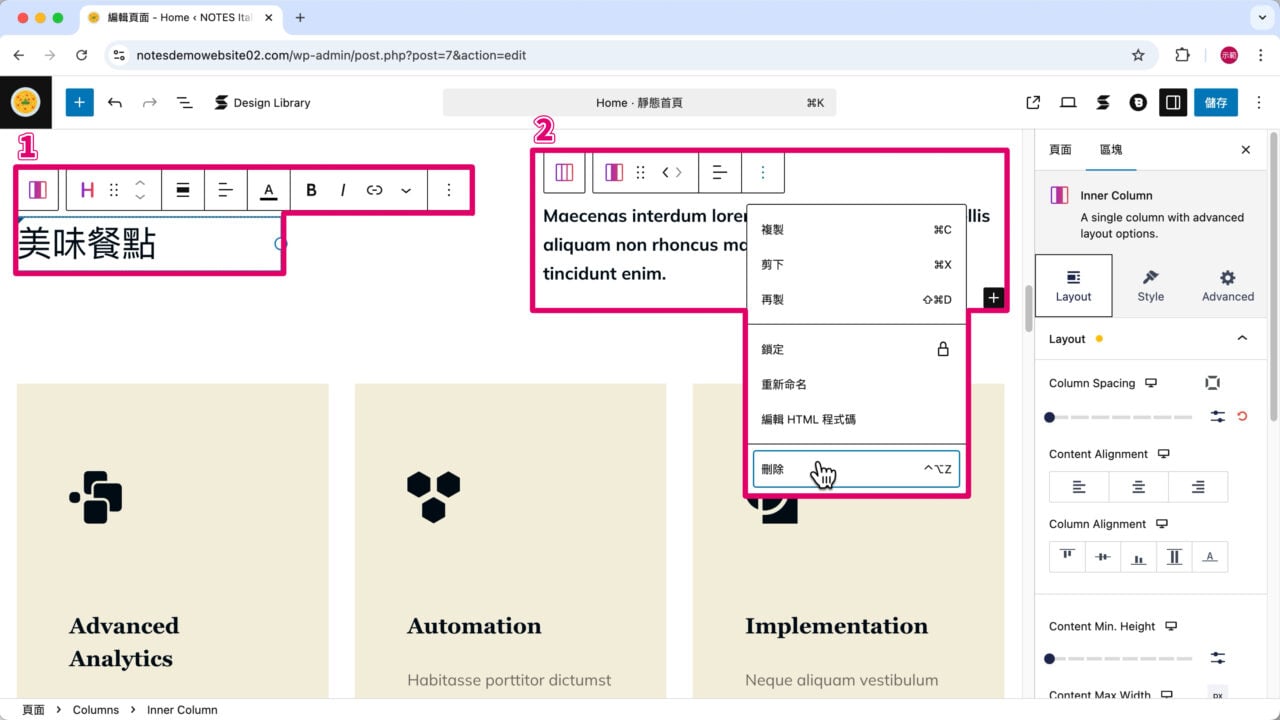Image resolution: width=1280 pixels, height=720 pixels.
Task: Set Column Alignment to top
Action: point(1067,557)
